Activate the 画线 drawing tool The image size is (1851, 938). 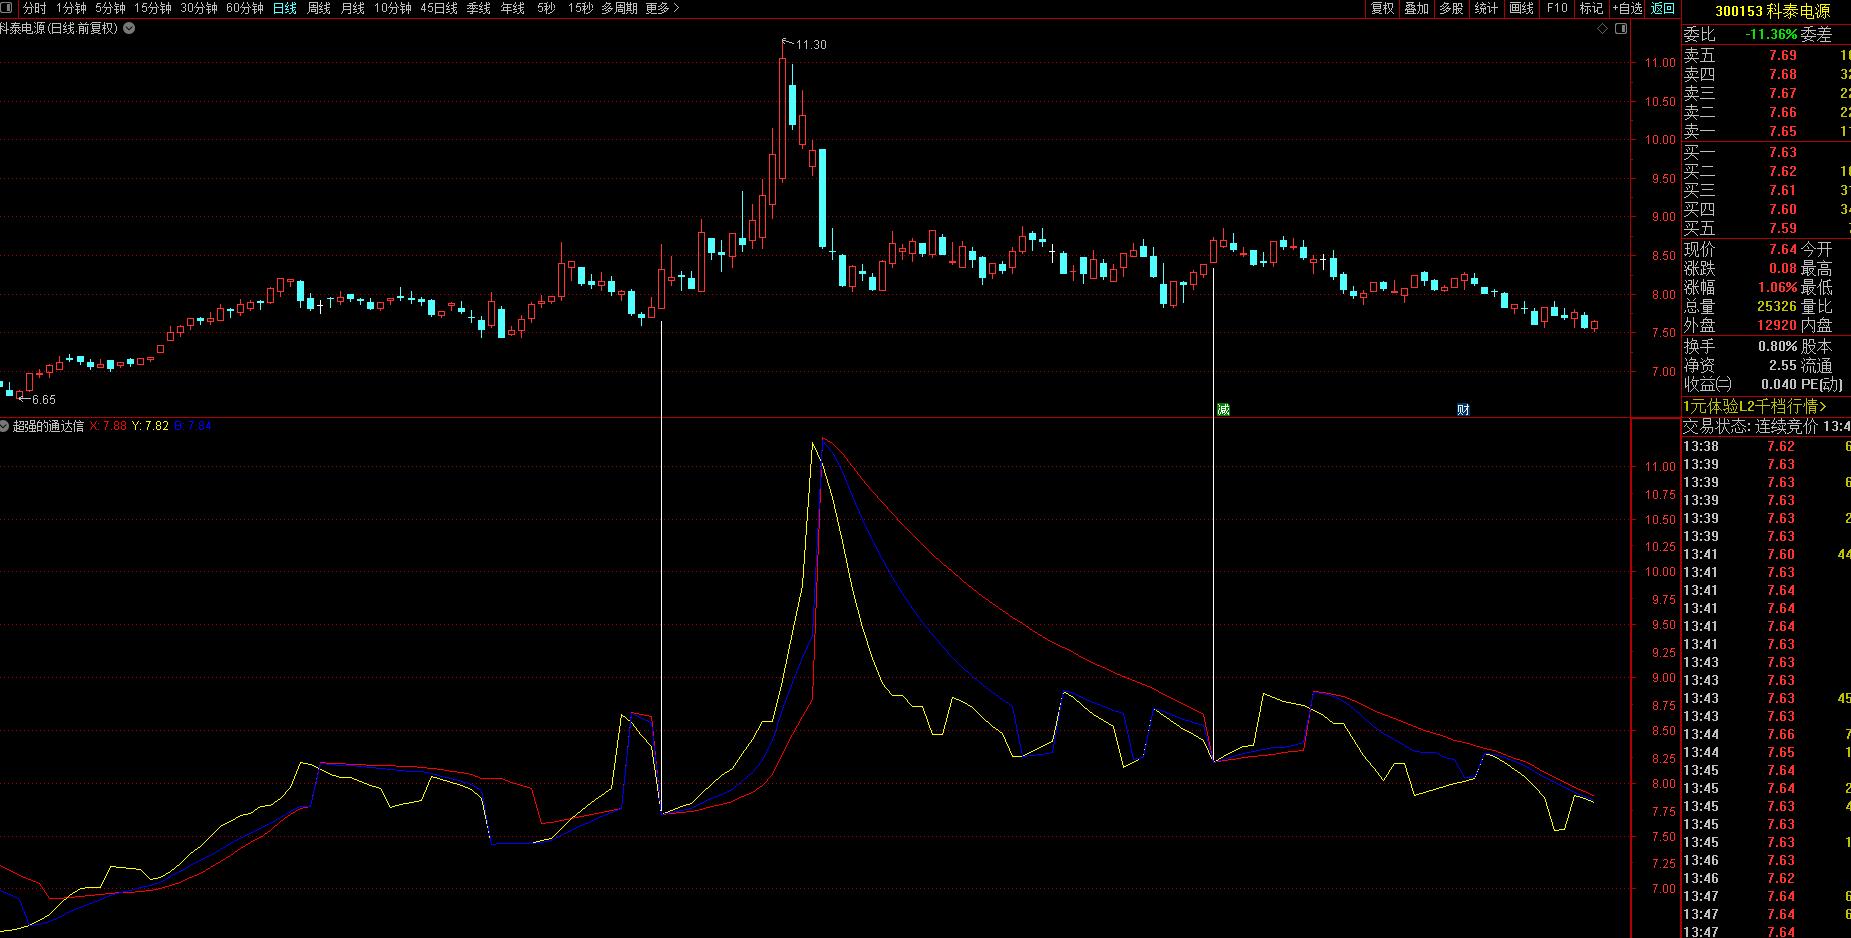pyautogui.click(x=1522, y=8)
